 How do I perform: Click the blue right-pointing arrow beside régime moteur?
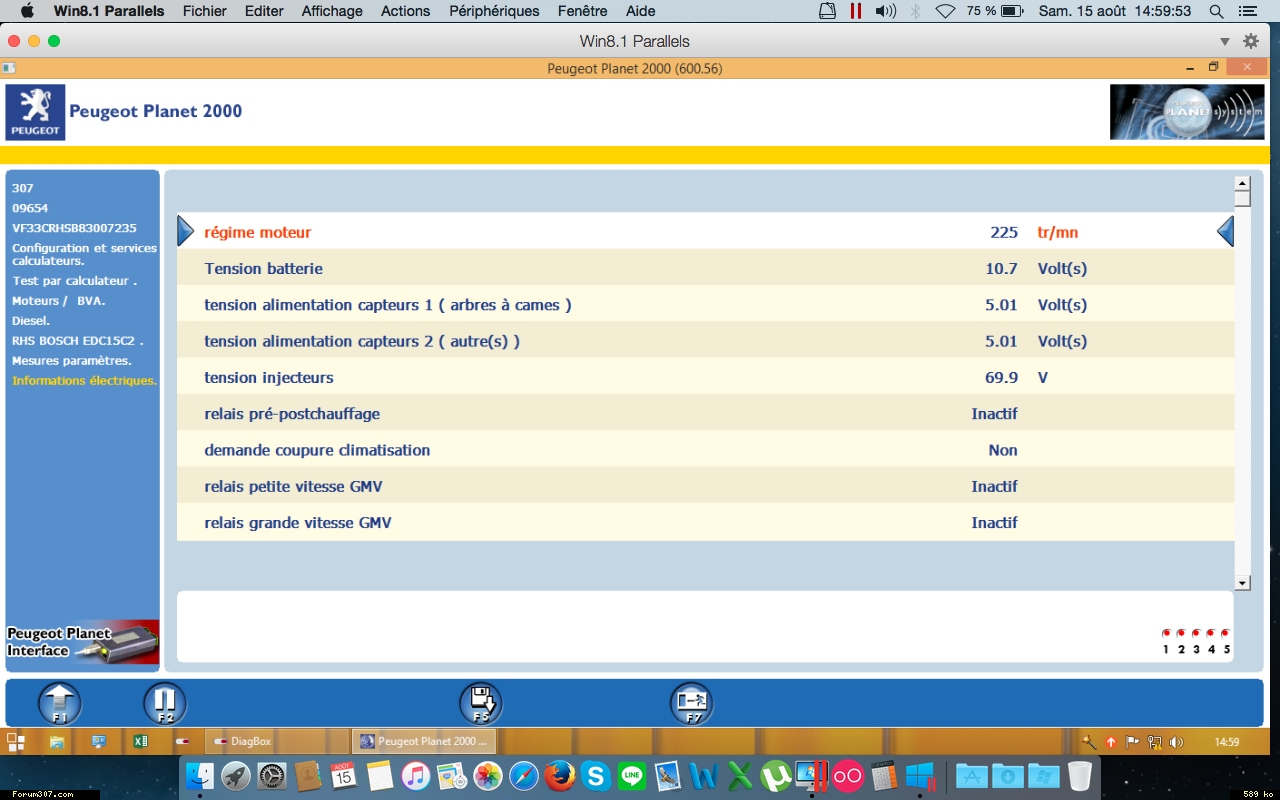(x=185, y=232)
